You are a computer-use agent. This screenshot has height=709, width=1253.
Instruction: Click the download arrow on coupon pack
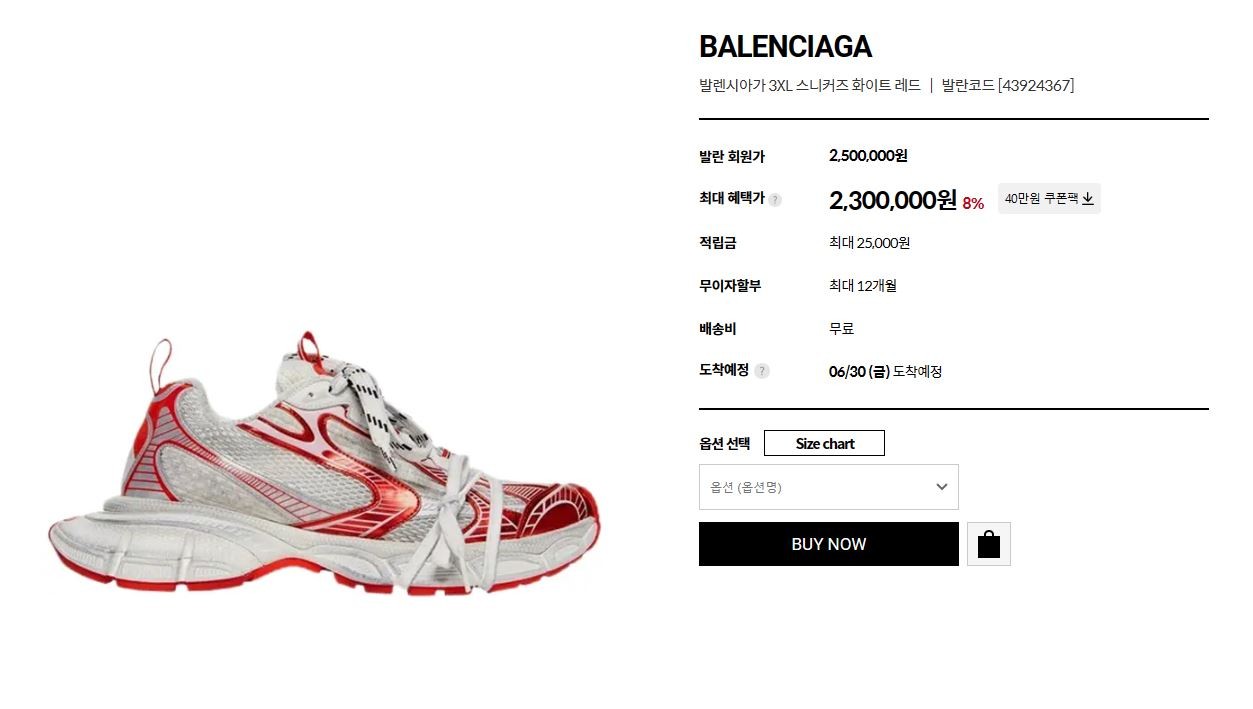[1088, 199]
